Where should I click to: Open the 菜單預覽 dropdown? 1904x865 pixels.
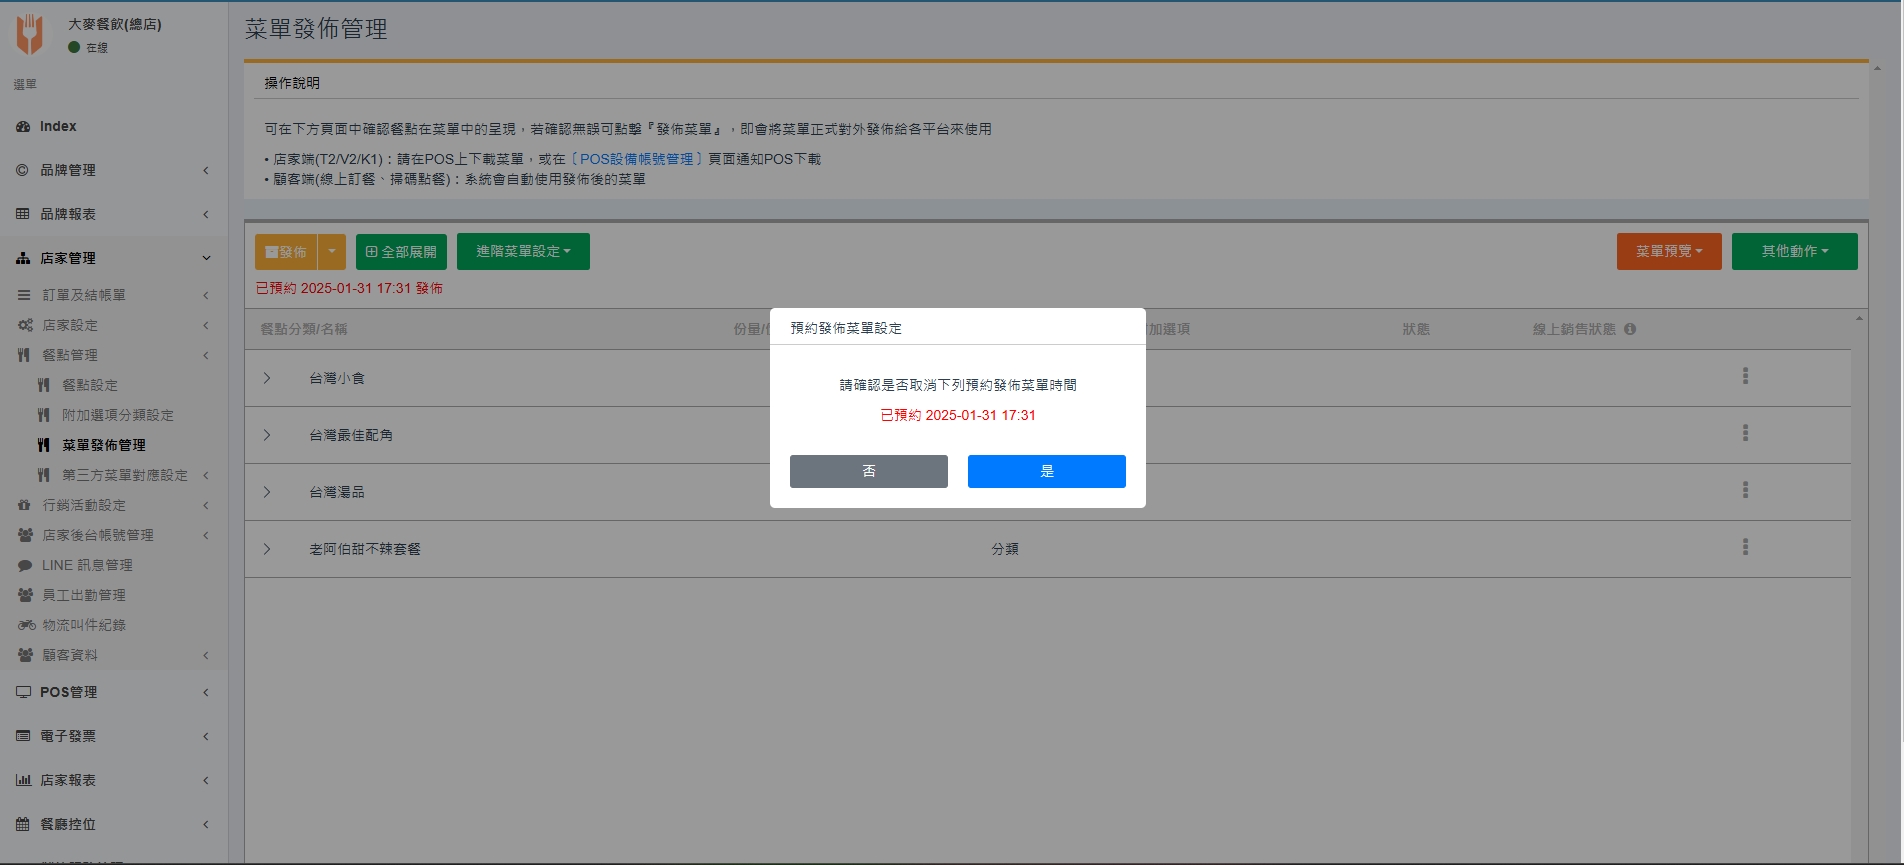[x=1668, y=252]
